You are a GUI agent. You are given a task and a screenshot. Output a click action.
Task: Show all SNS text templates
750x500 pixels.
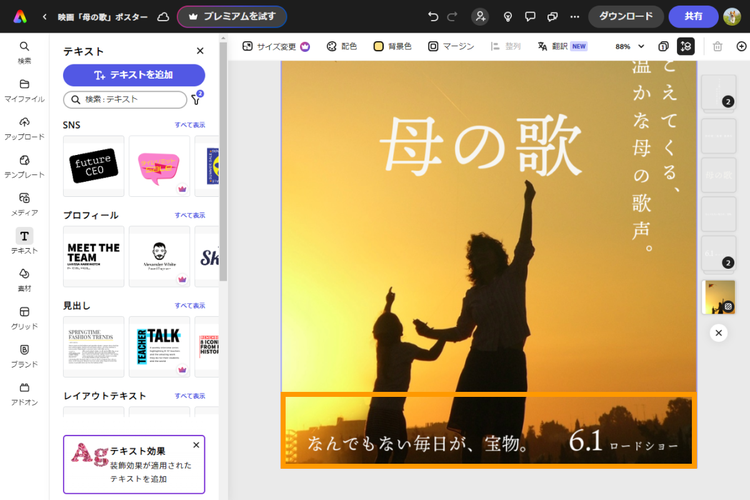point(189,125)
